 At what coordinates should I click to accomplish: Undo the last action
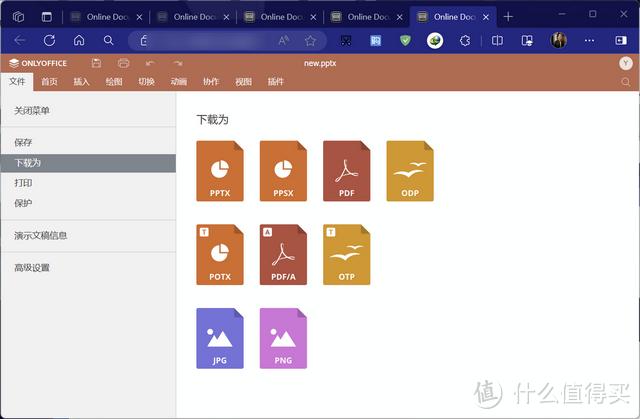tap(150, 63)
